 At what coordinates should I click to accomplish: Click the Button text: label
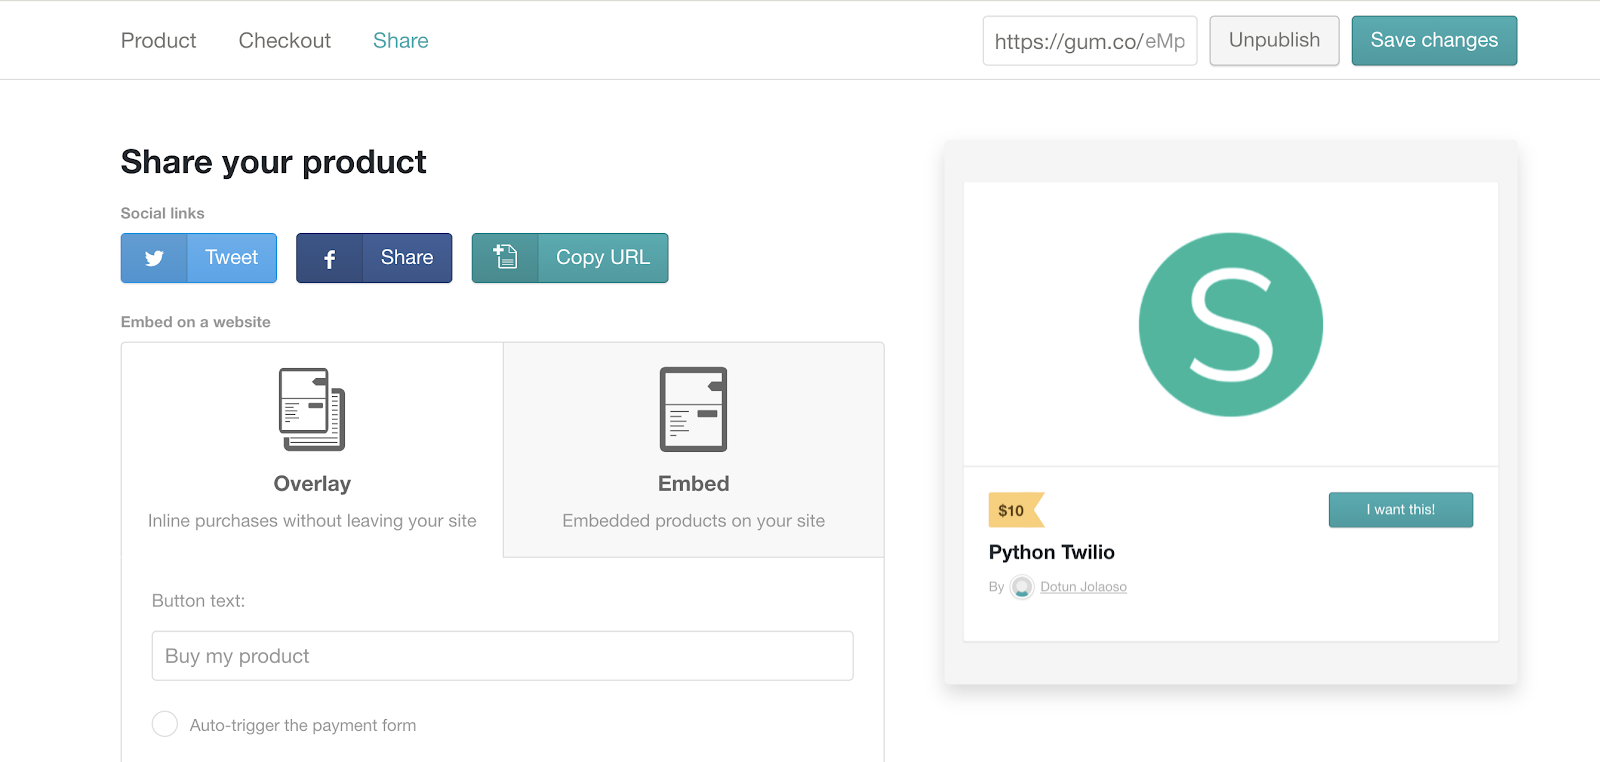[x=198, y=601]
